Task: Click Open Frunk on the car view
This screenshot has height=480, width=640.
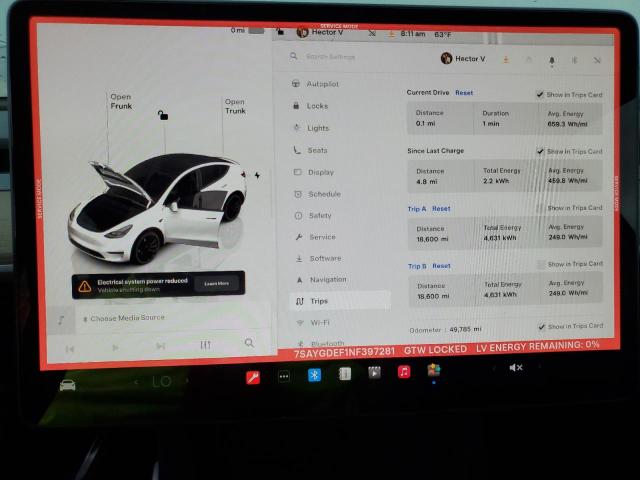Action: (x=121, y=101)
